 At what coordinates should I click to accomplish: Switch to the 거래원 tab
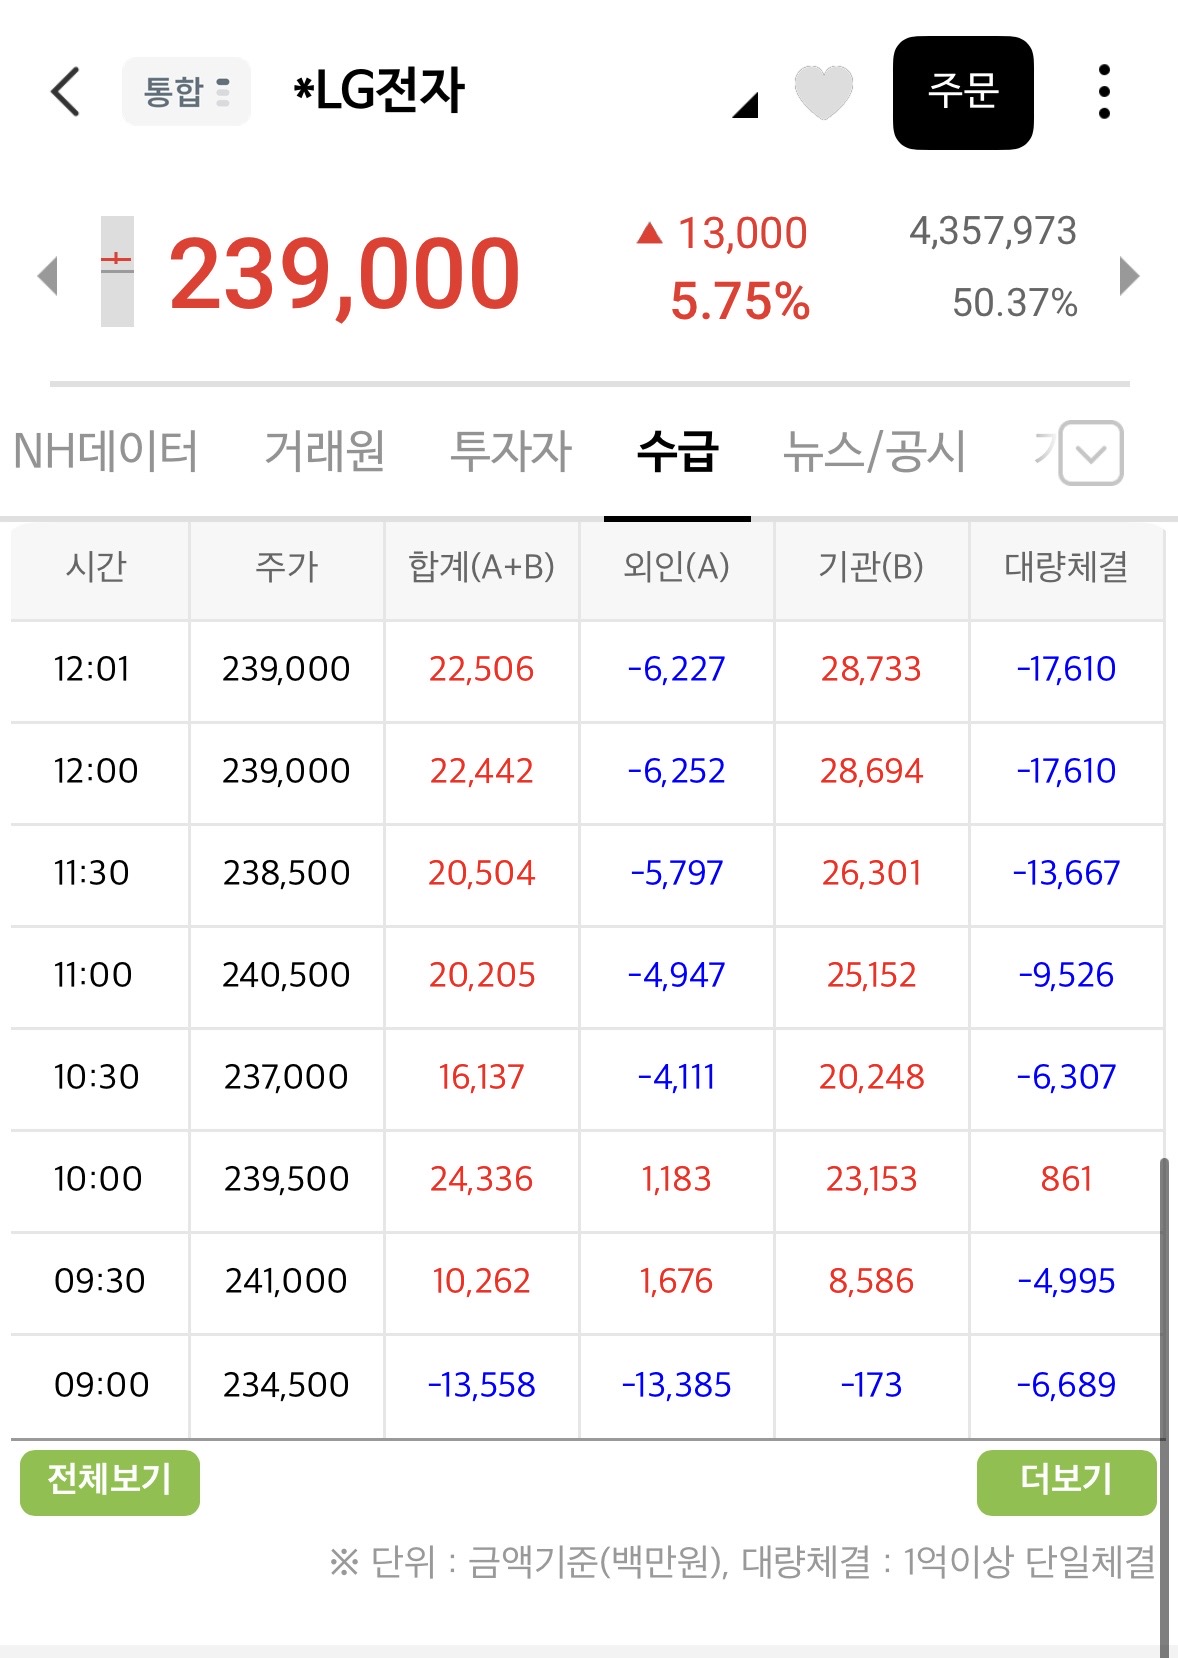pos(325,451)
